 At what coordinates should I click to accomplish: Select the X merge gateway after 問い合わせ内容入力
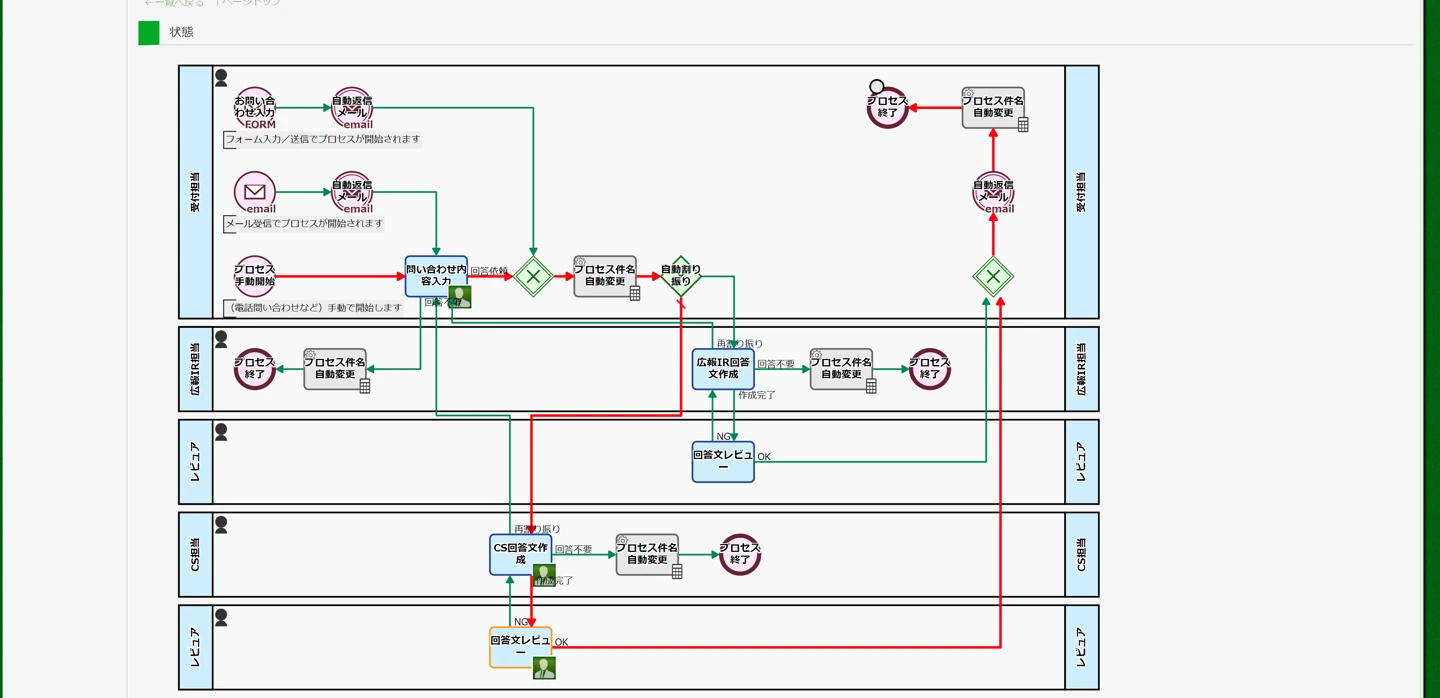[534, 277]
